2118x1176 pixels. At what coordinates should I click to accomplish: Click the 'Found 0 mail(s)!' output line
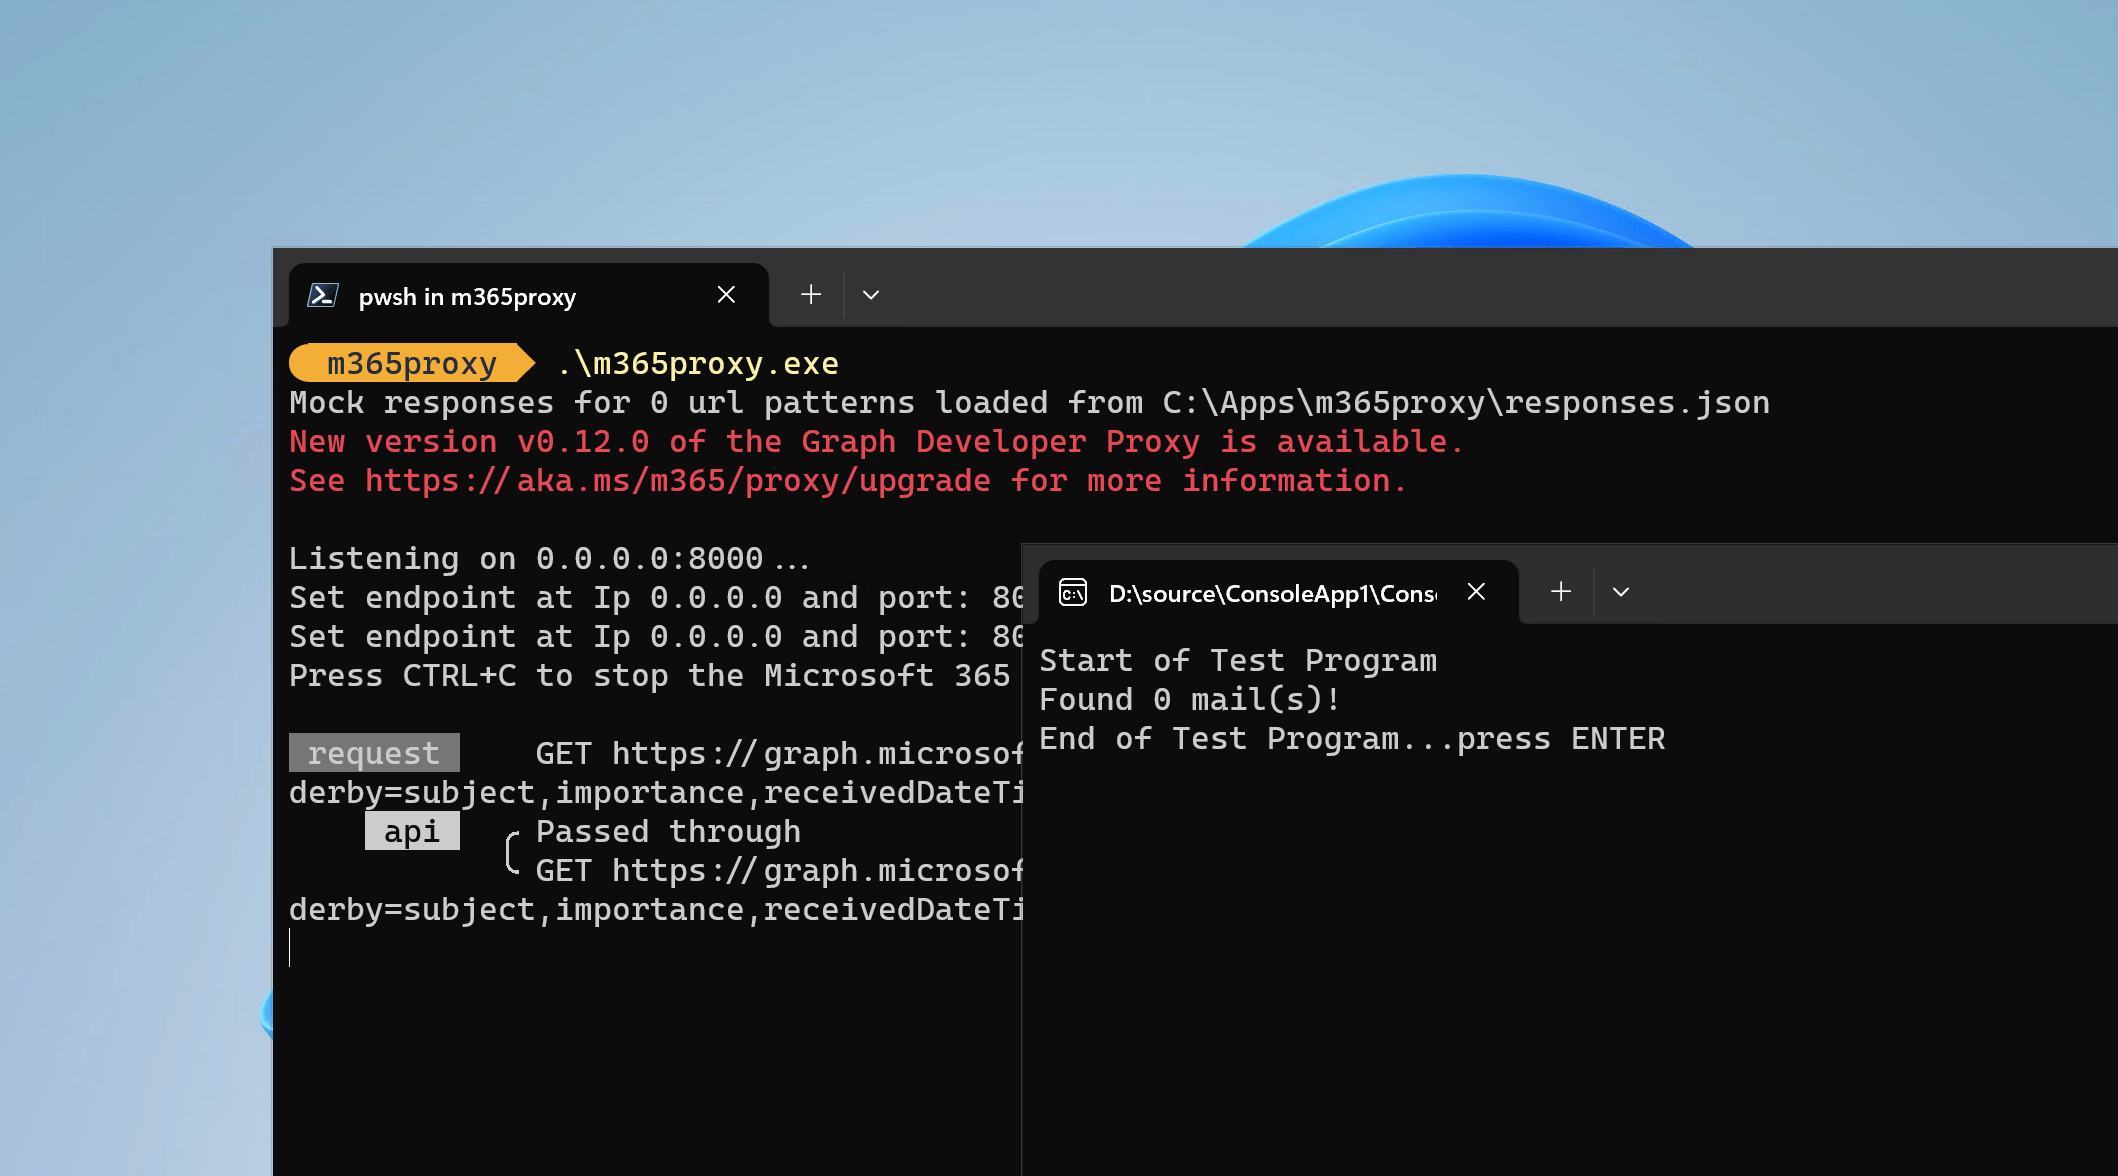click(1190, 700)
